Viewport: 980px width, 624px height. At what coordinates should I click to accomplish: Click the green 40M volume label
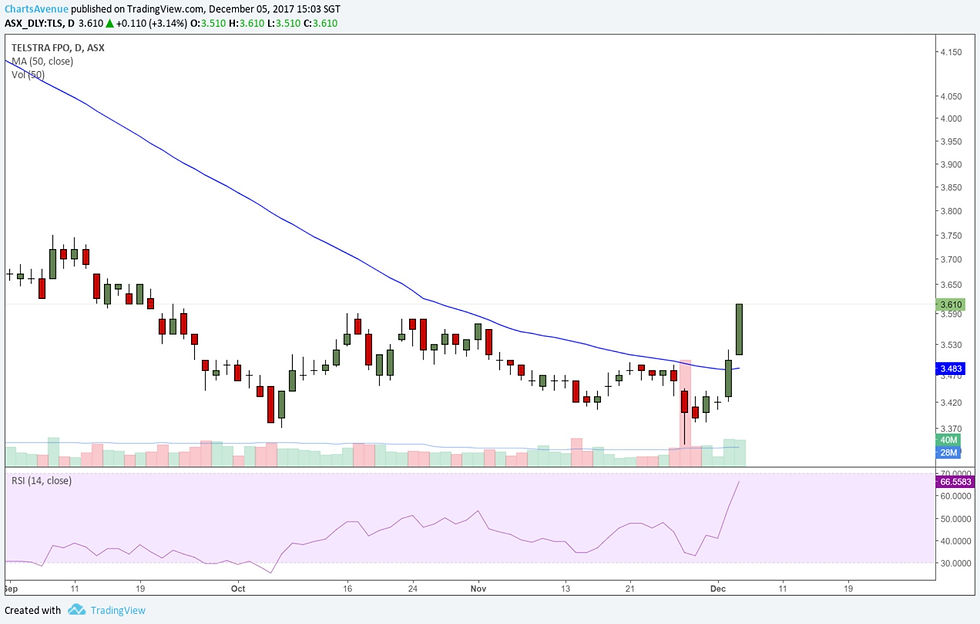948,440
